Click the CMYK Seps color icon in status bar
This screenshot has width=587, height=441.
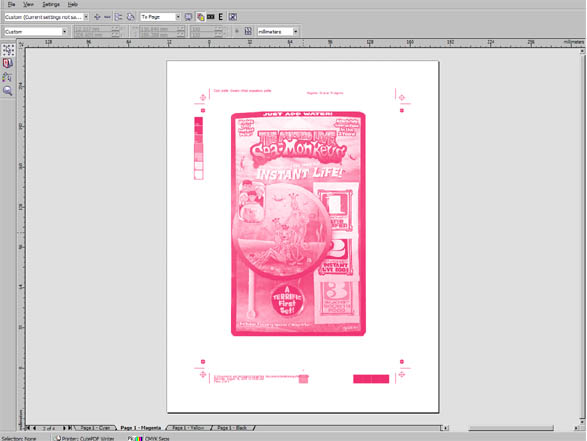139,438
